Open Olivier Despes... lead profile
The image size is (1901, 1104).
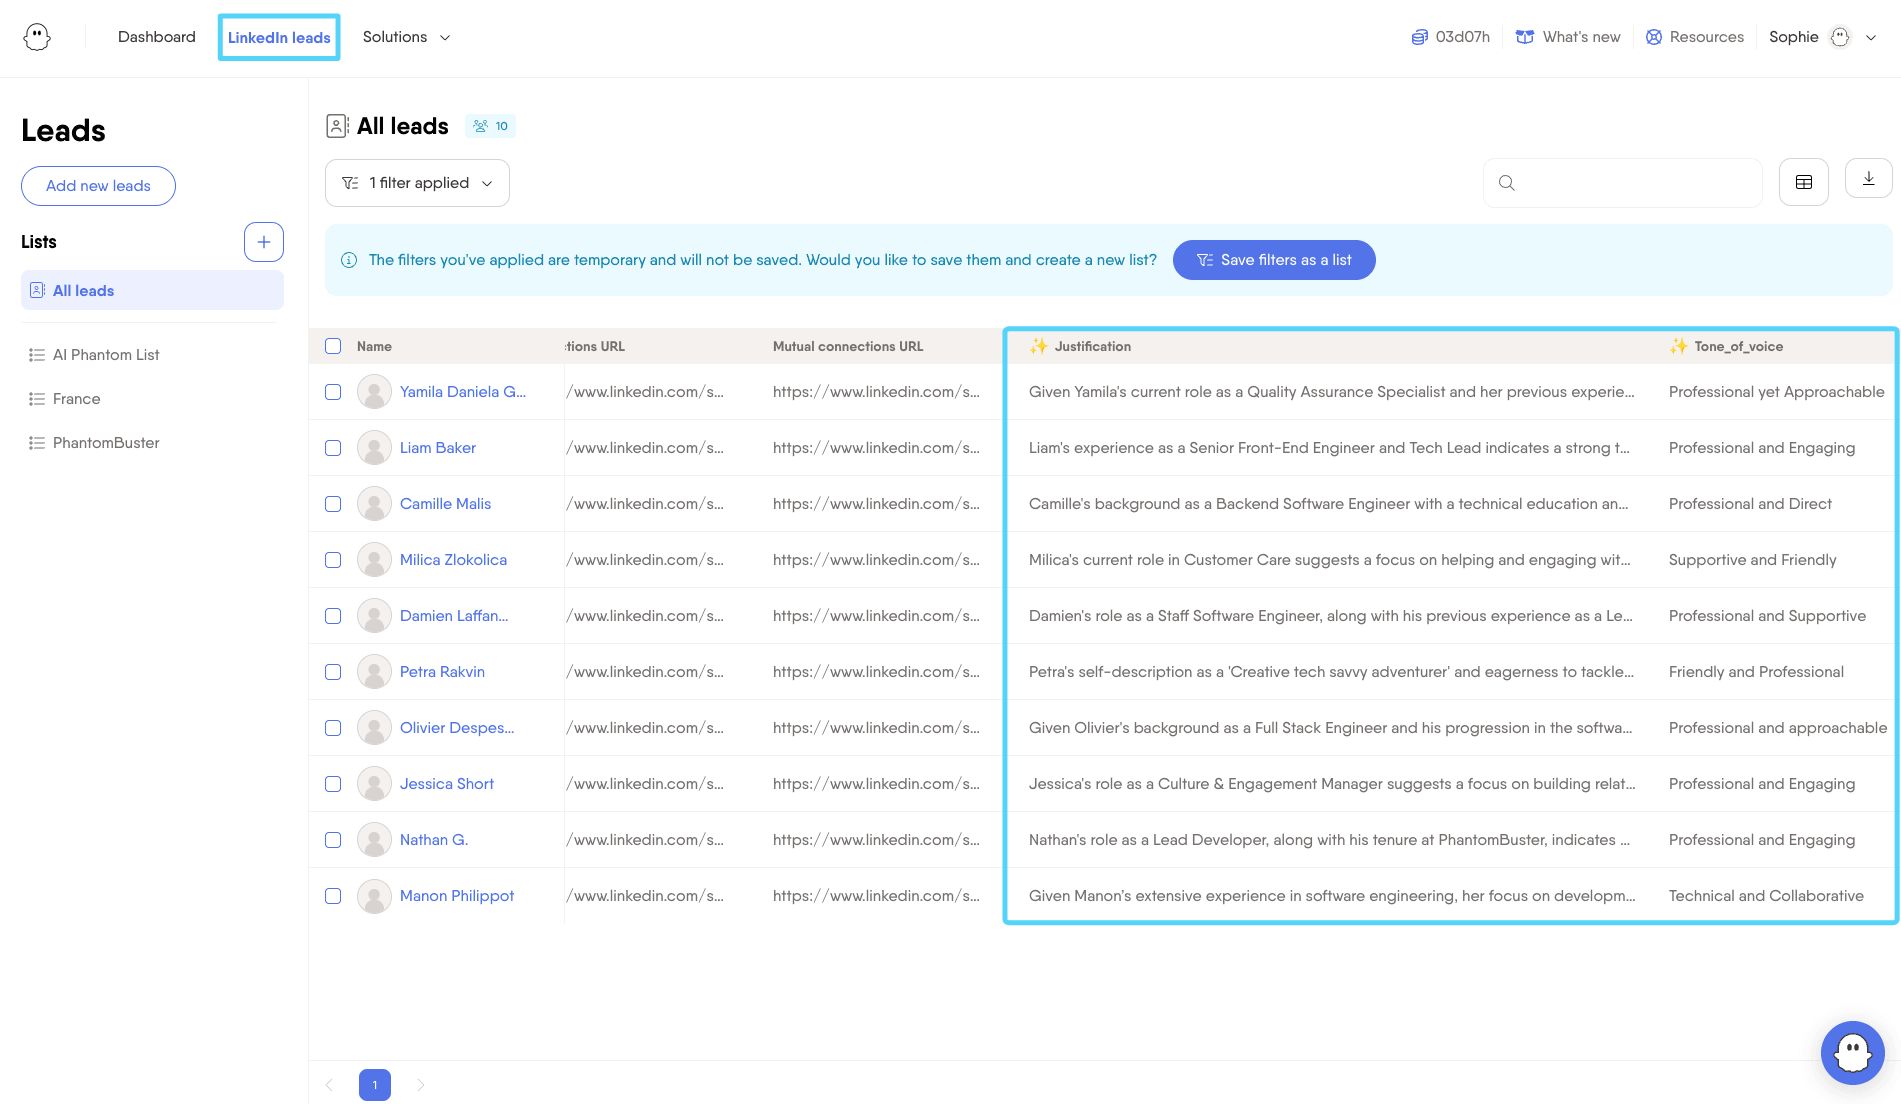[x=457, y=728]
